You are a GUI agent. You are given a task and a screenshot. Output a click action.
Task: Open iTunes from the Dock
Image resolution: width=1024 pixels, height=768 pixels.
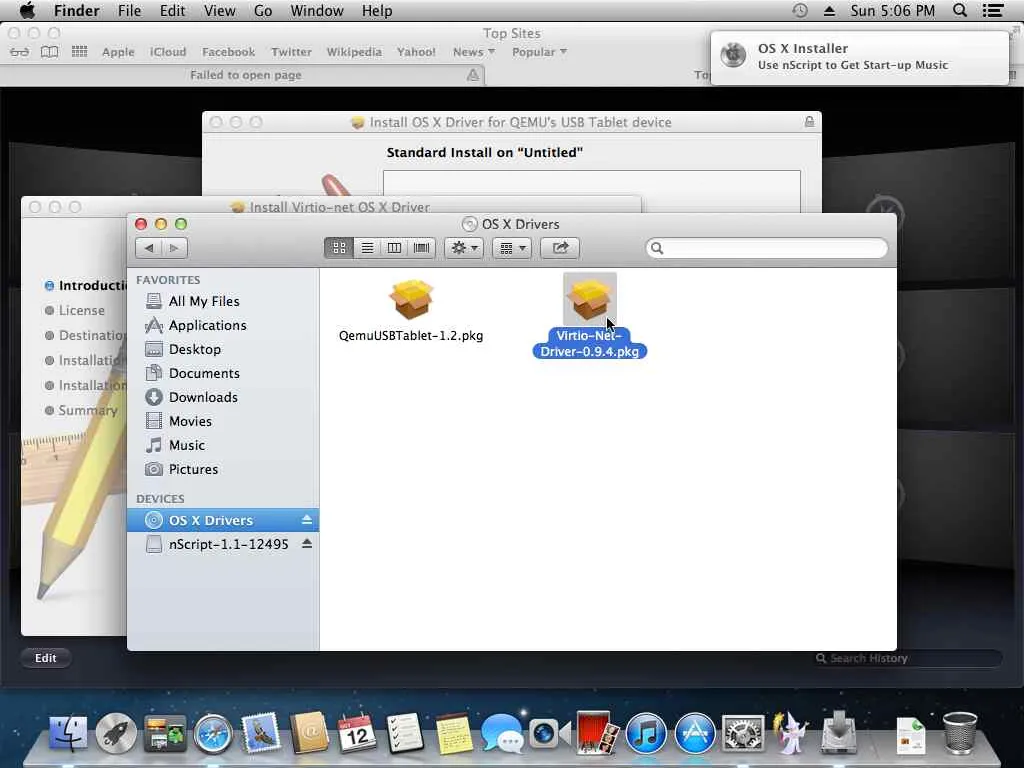point(646,733)
